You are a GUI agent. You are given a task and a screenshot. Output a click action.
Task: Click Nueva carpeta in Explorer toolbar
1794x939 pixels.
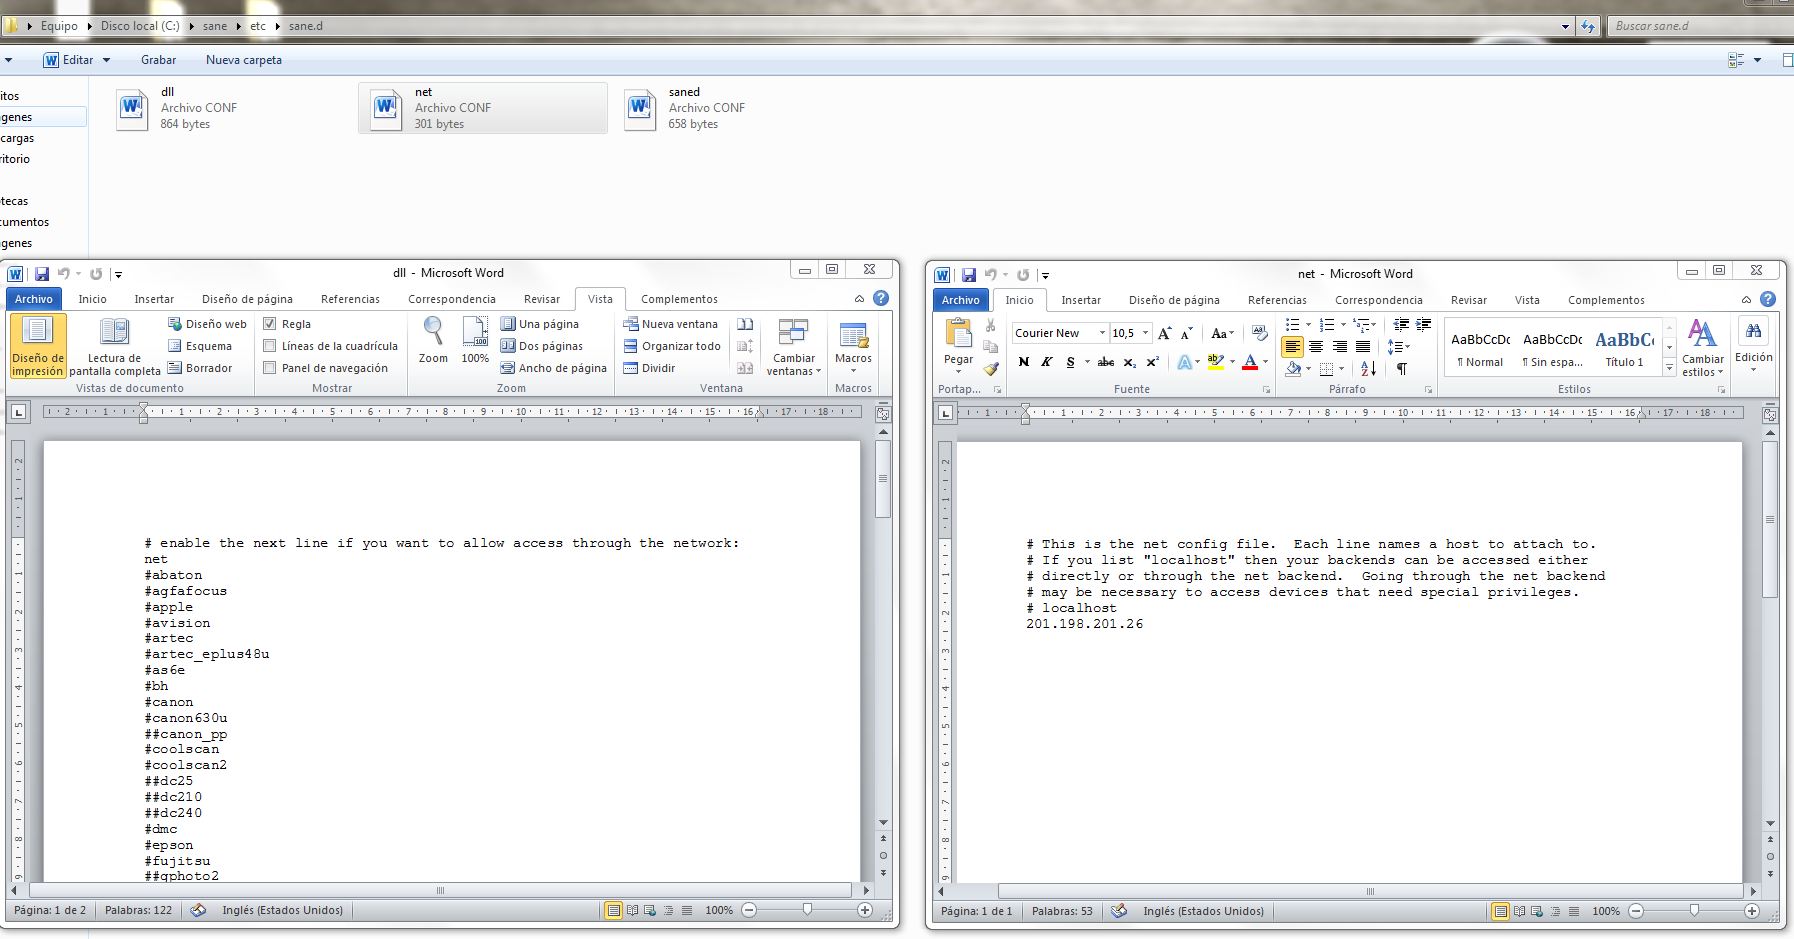click(243, 60)
